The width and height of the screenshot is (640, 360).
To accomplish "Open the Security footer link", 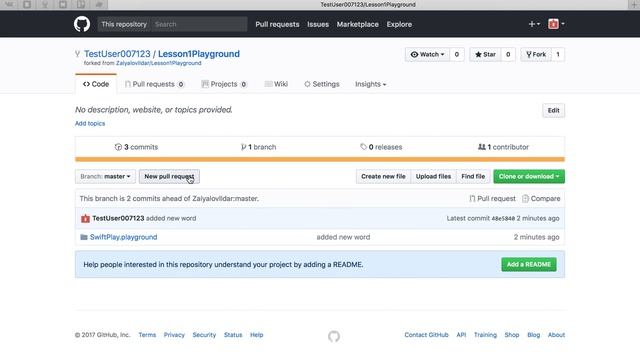I will click(x=204, y=335).
